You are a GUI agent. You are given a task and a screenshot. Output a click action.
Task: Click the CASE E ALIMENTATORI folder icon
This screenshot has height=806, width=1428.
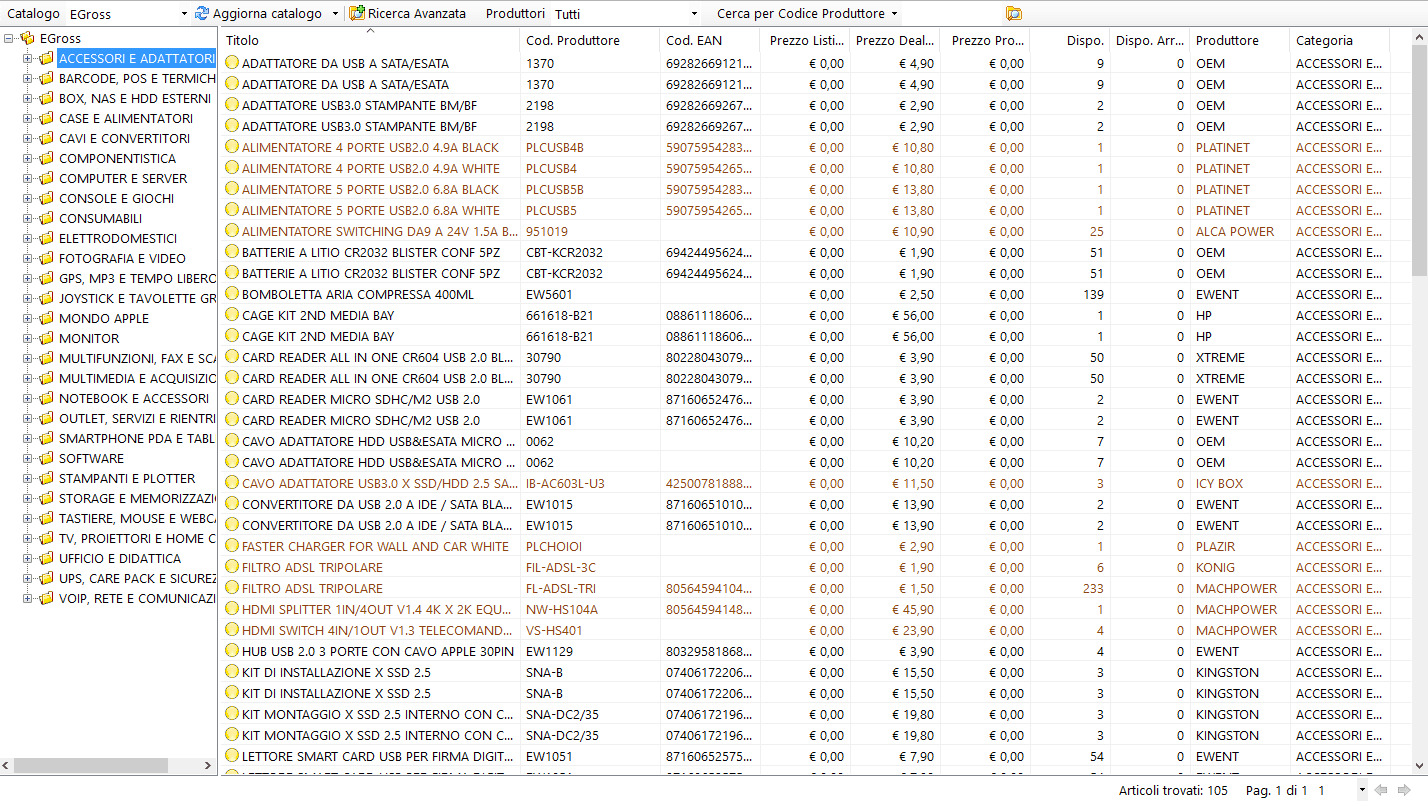pos(46,118)
